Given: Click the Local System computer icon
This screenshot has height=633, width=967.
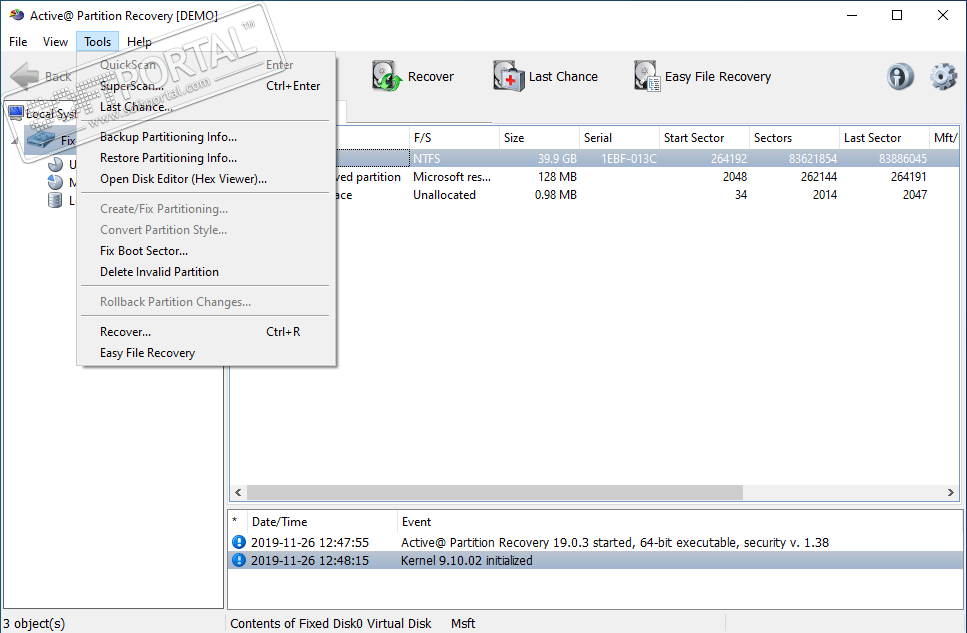Looking at the screenshot, I should point(16,113).
